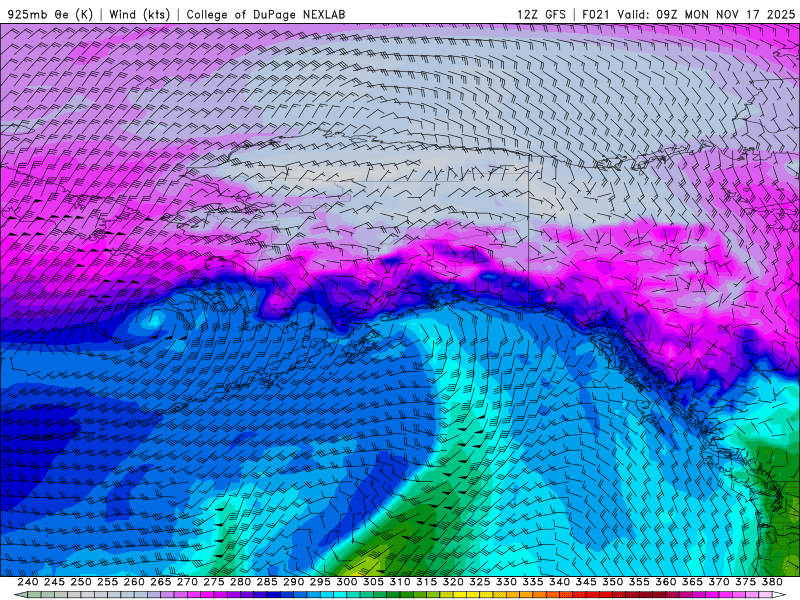This screenshot has width=800, height=600.
Task: Click the 240 colorbar label
Action: 28,582
